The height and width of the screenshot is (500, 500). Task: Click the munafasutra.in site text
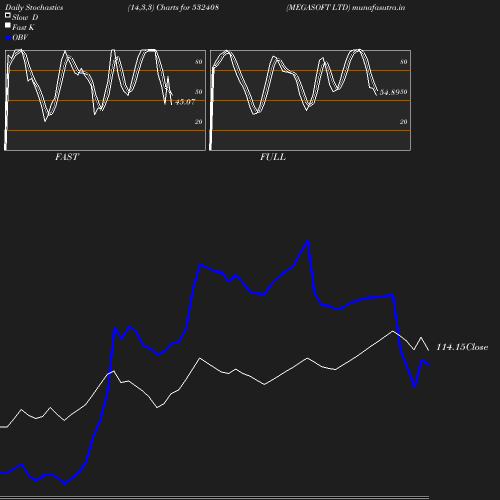[x=379, y=7]
